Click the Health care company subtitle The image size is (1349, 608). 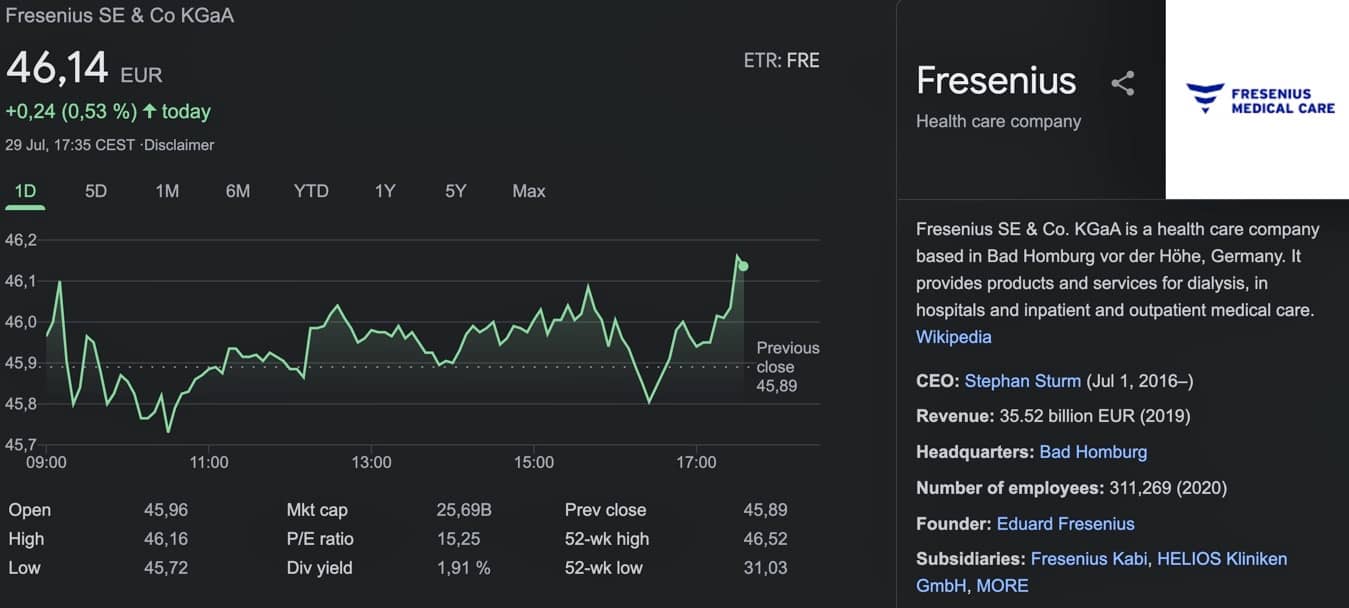999,121
